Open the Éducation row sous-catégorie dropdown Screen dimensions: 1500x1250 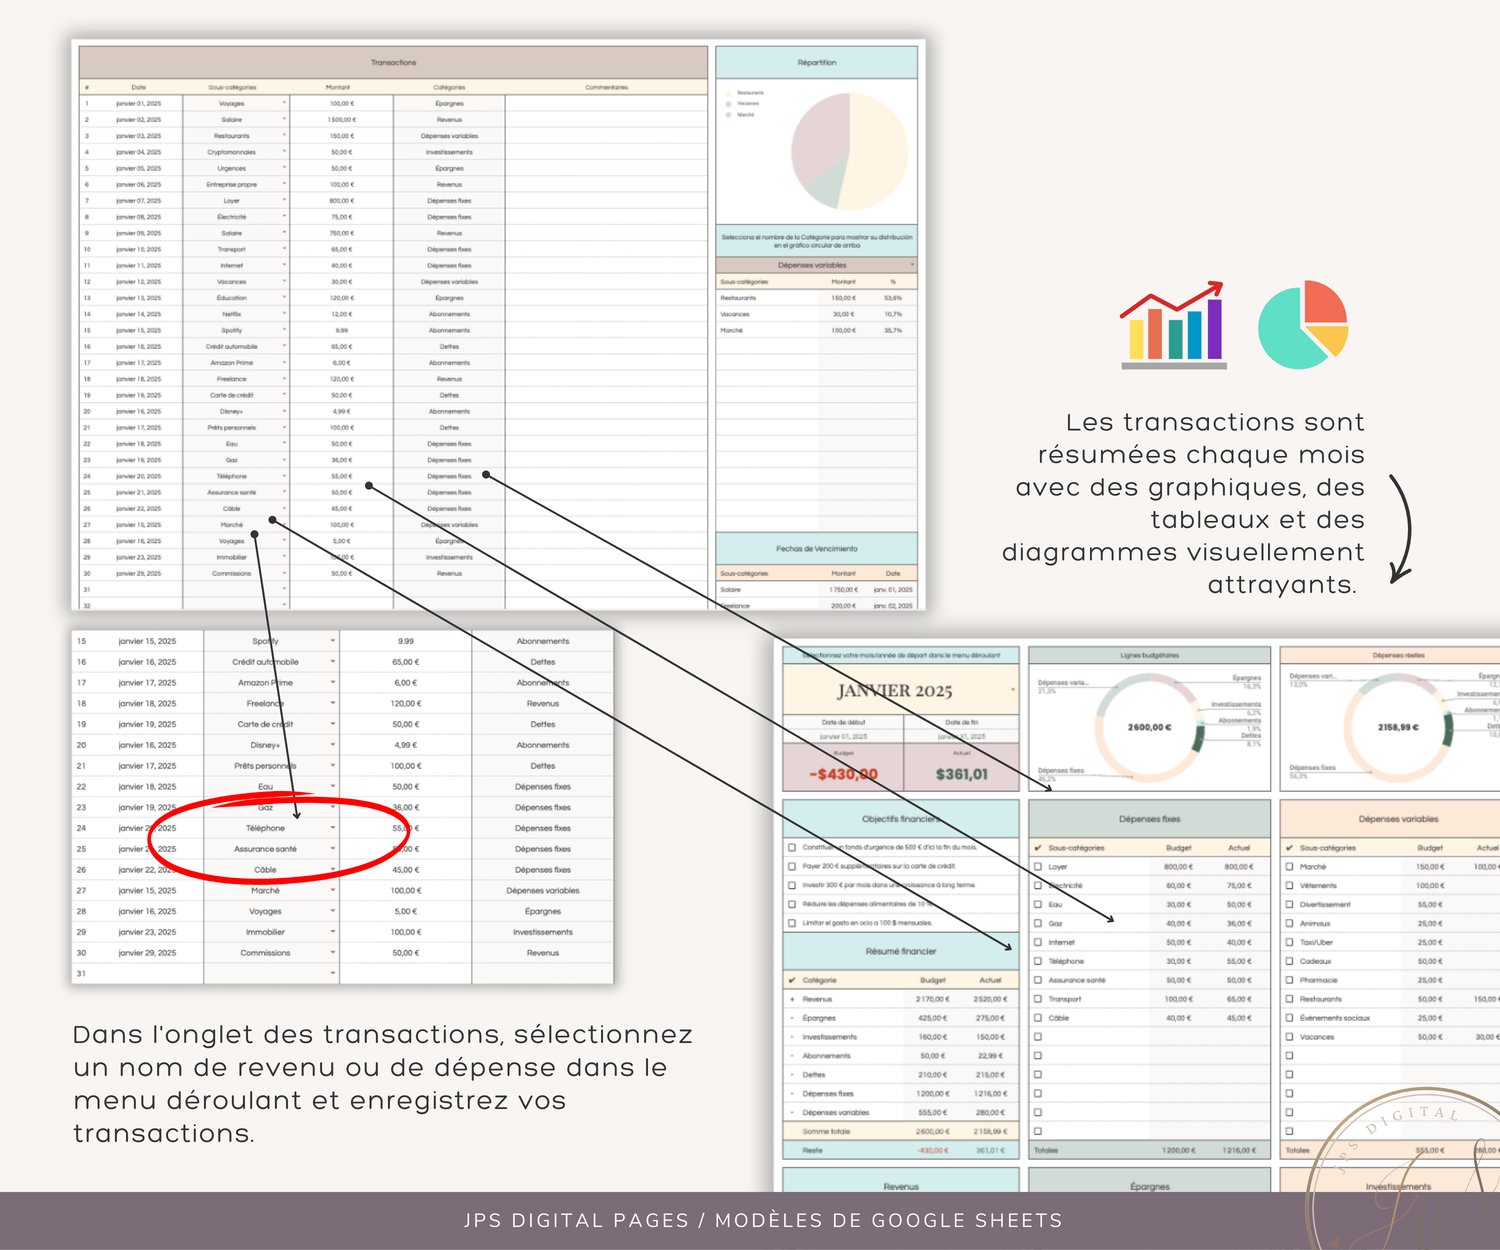(284, 298)
